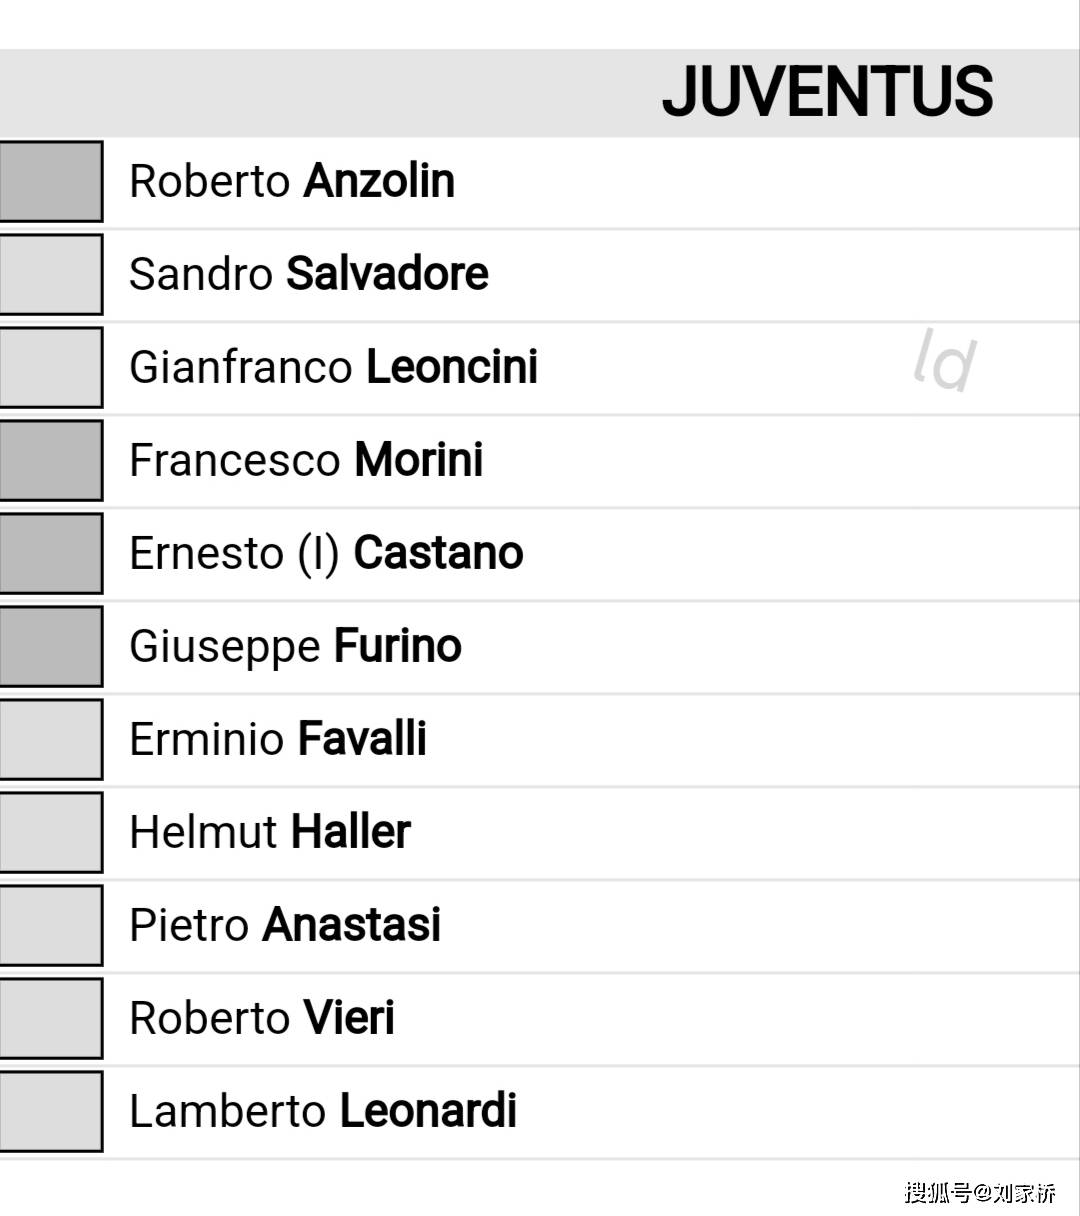Image resolution: width=1080 pixels, height=1216 pixels.
Task: Select the square next to Helmut Haller
Action: coord(51,832)
